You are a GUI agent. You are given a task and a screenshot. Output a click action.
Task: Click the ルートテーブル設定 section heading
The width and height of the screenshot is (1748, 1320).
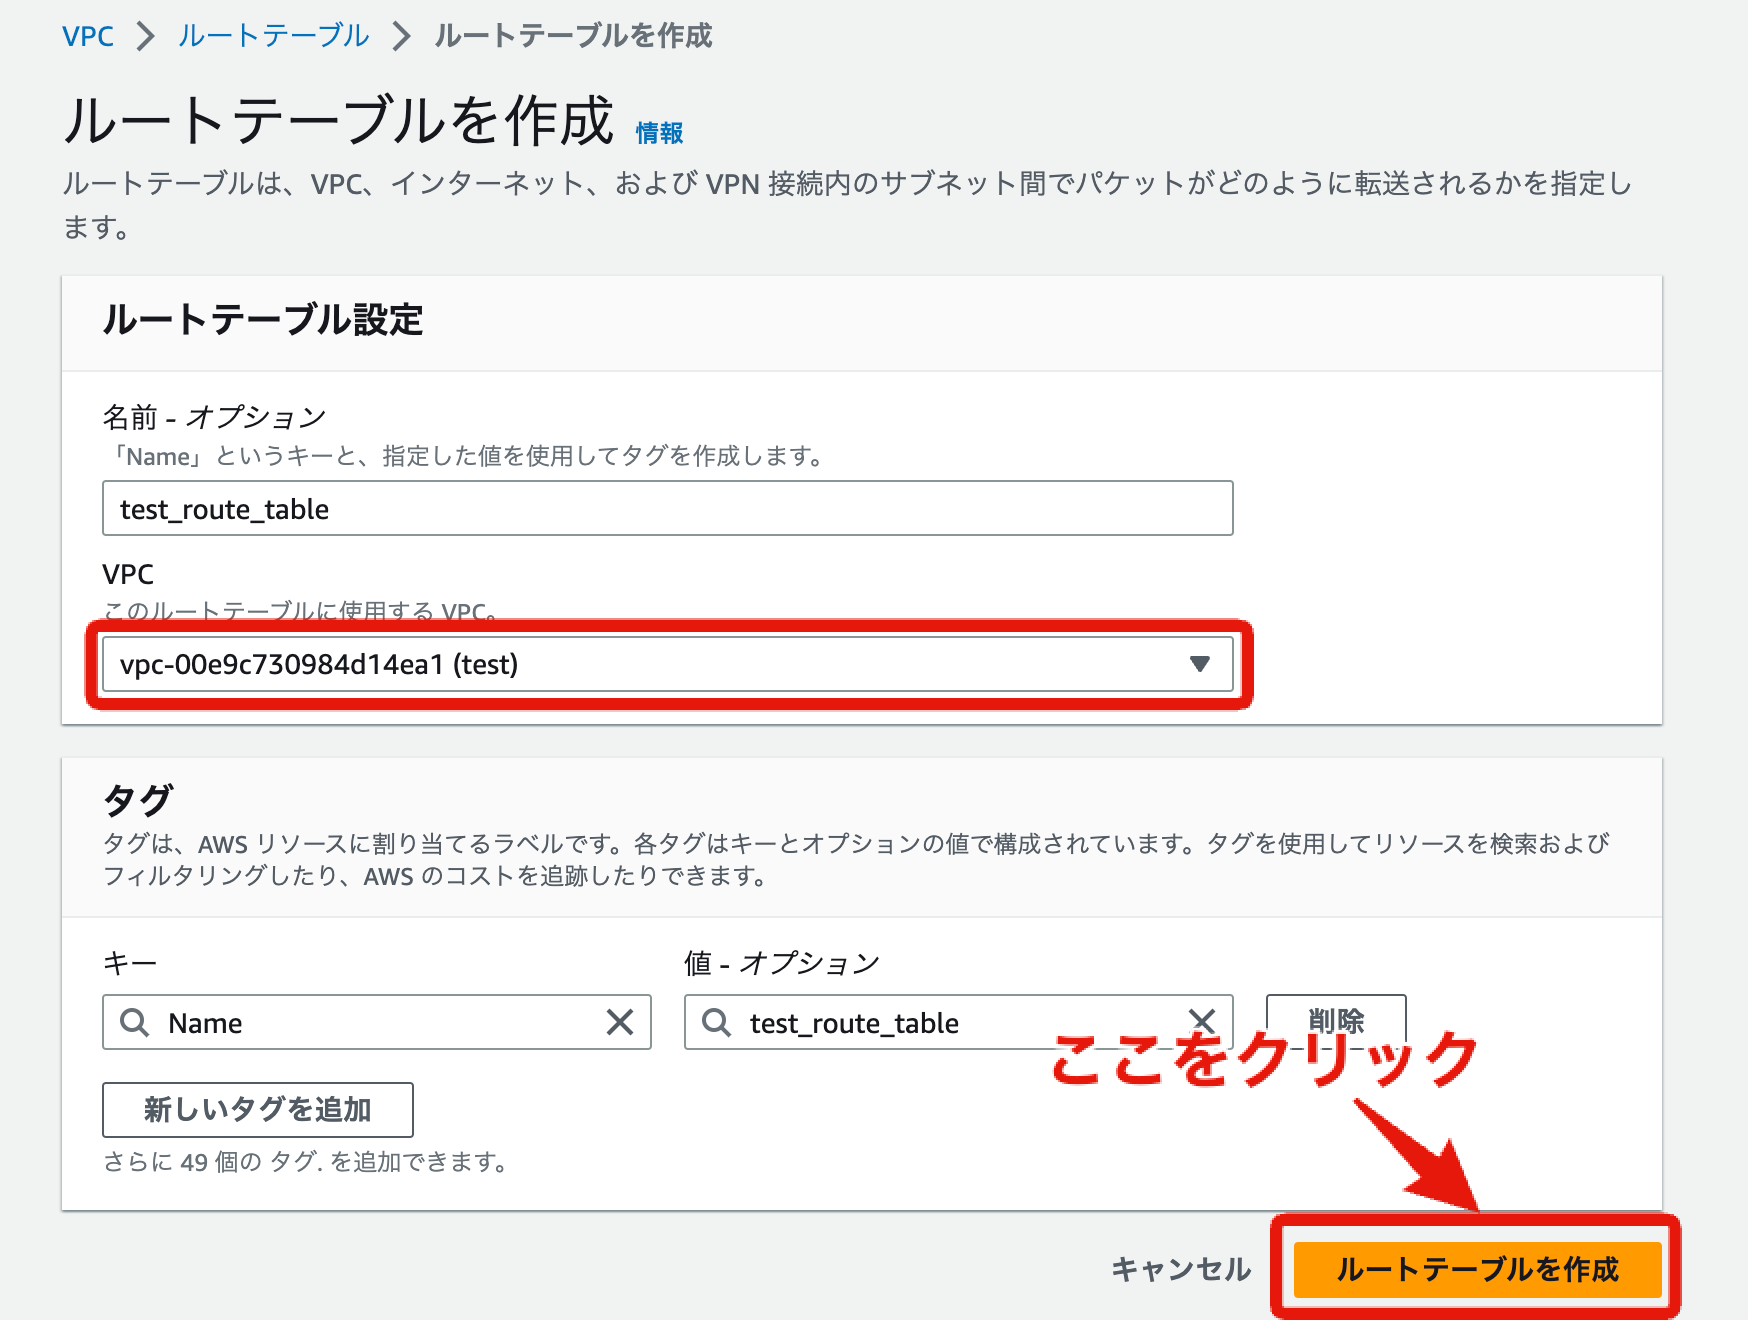pyautogui.click(x=263, y=320)
